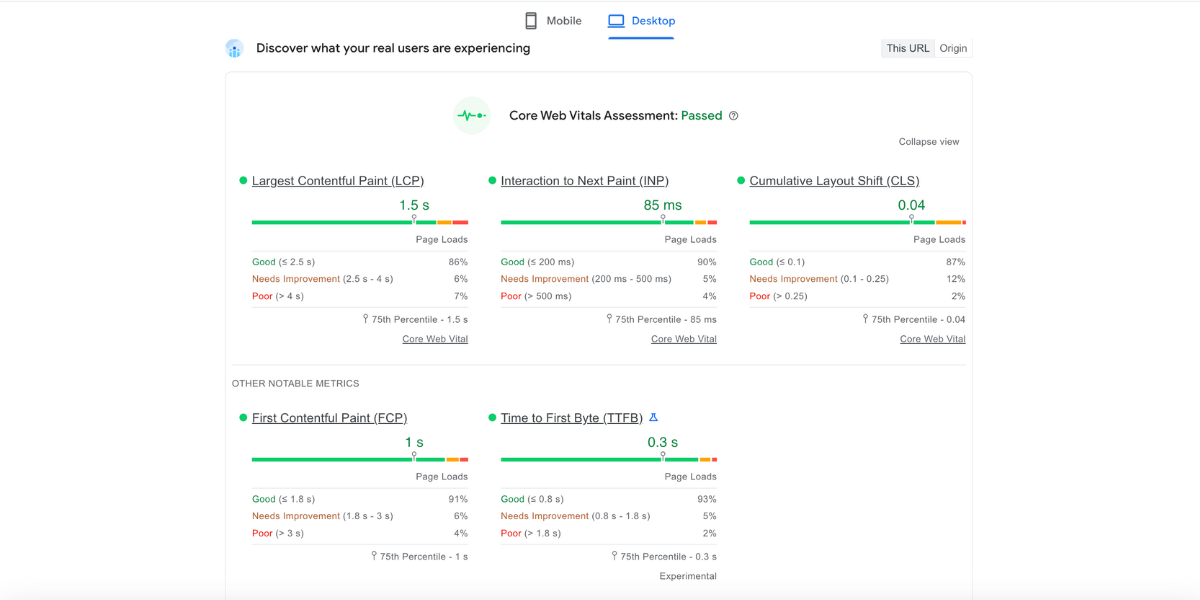Screen dimensions: 1200x600
Task: Open the Time to First Byte (TTFB) link
Action: pyautogui.click(x=571, y=418)
